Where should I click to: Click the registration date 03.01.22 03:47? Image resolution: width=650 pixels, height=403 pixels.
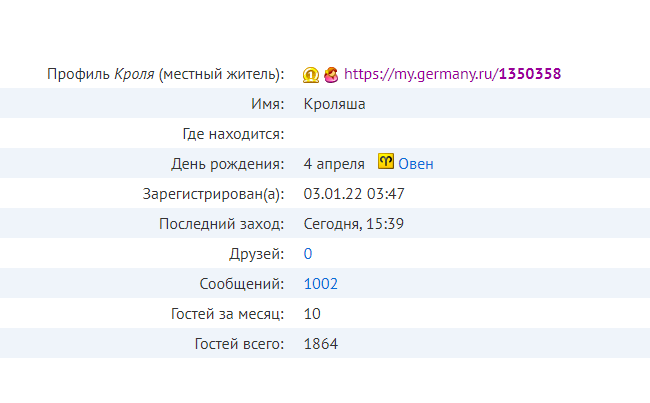354,194
